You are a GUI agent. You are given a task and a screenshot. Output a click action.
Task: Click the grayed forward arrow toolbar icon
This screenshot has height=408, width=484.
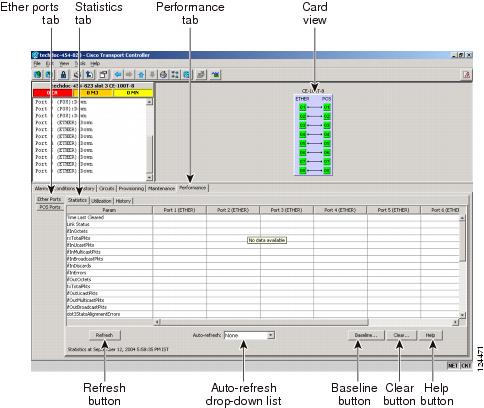(129, 75)
